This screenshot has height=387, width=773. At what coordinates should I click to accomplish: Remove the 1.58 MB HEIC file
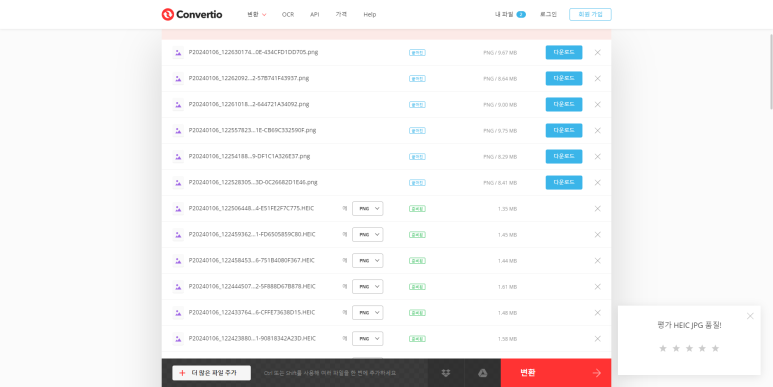(597, 339)
